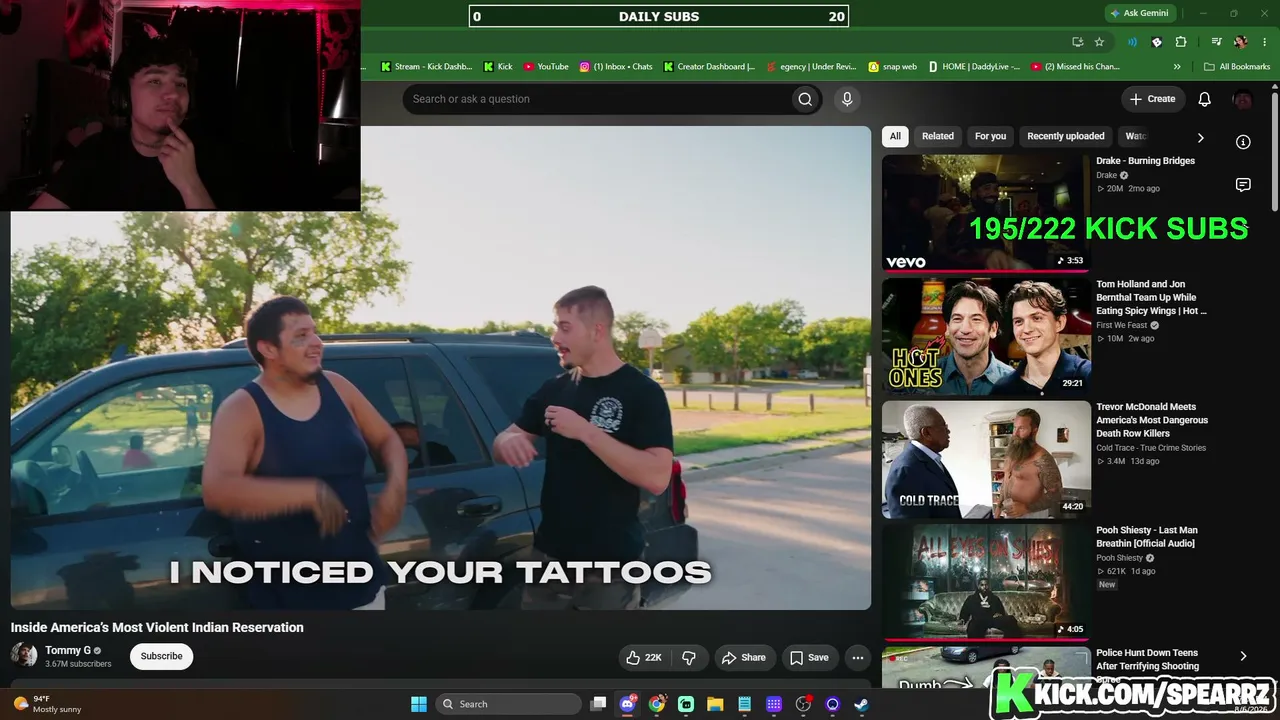Activate voice search microphone icon
This screenshot has width=1280, height=720.
[847, 99]
